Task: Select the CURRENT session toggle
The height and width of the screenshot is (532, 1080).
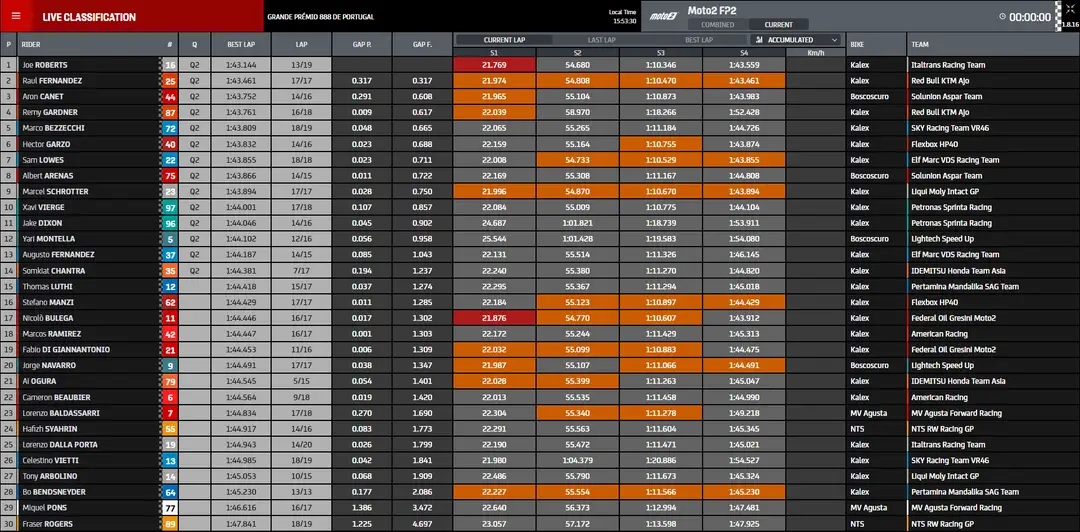Action: [778, 25]
